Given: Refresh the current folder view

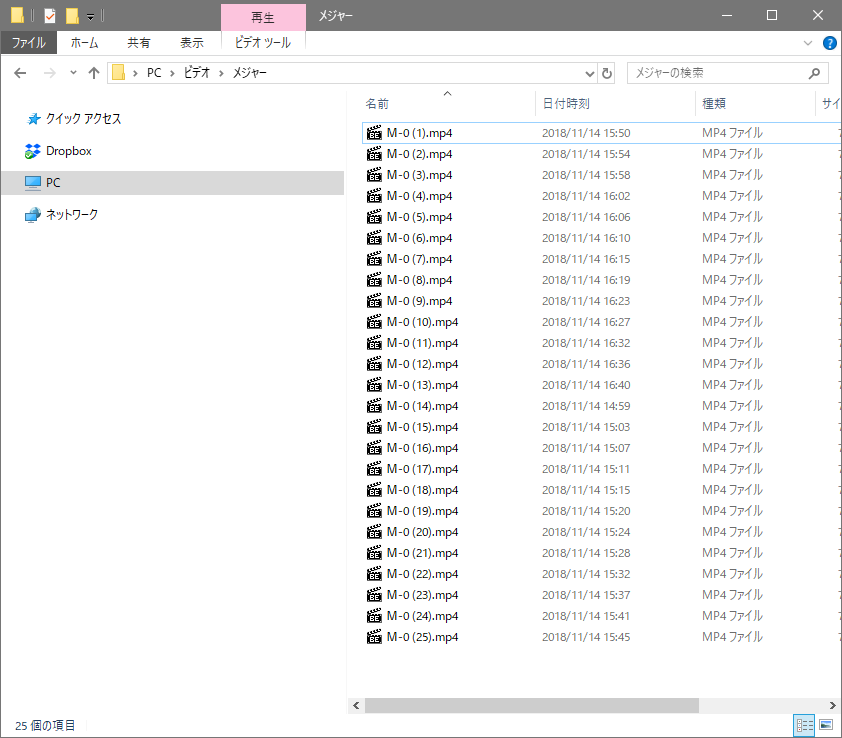Looking at the screenshot, I should (x=606, y=73).
